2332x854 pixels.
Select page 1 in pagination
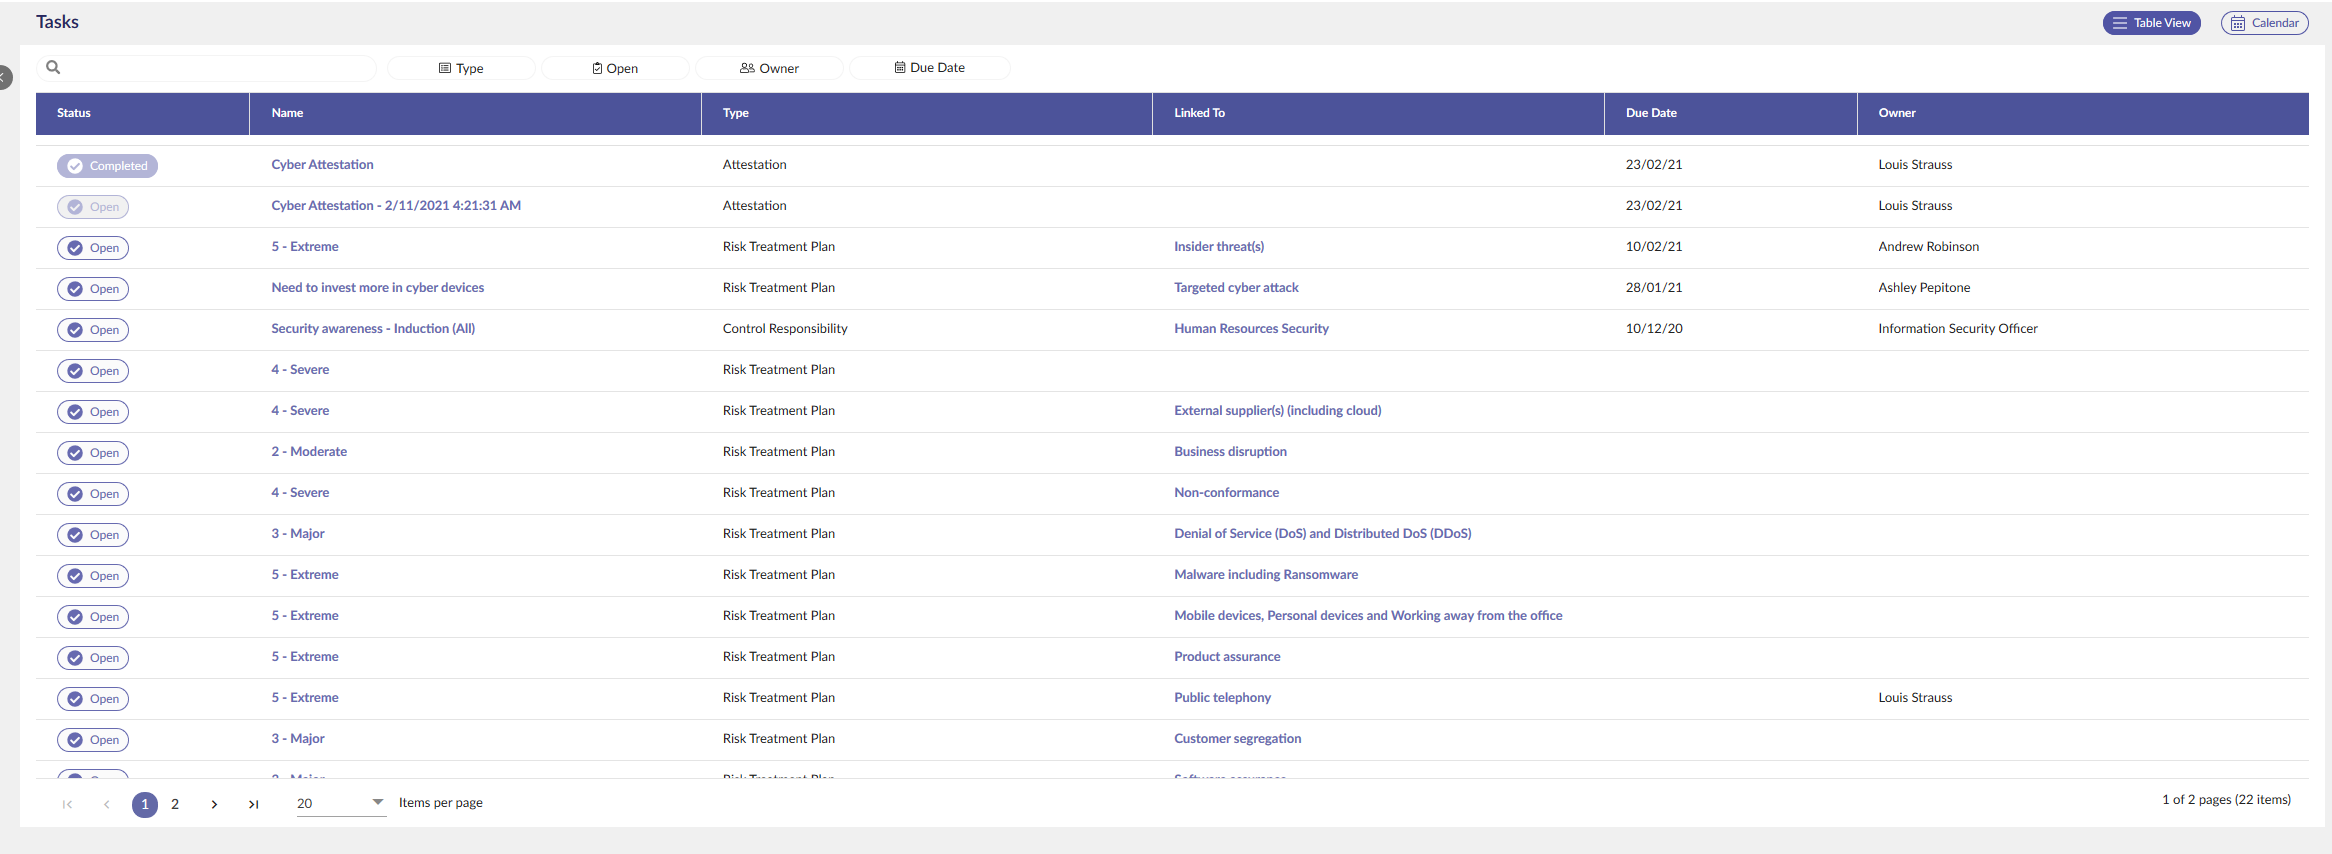coord(145,804)
